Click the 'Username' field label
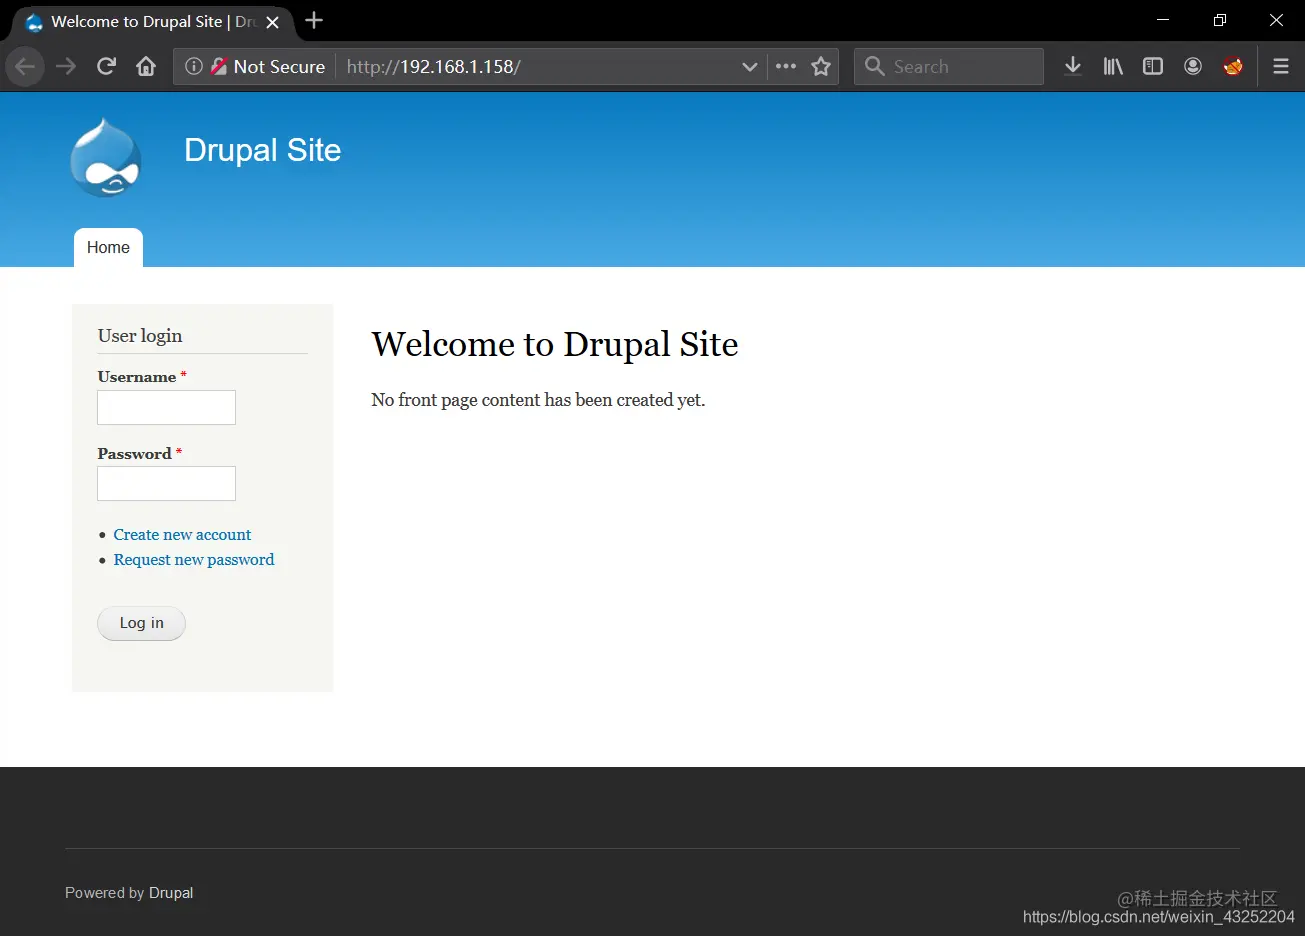This screenshot has width=1305, height=936. (x=137, y=377)
